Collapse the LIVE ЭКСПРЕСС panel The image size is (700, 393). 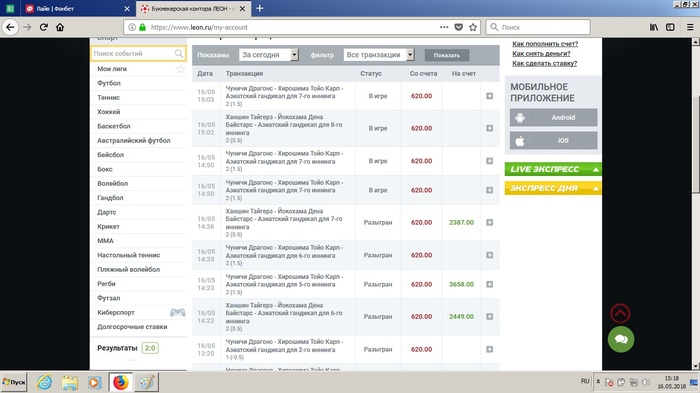596,169
